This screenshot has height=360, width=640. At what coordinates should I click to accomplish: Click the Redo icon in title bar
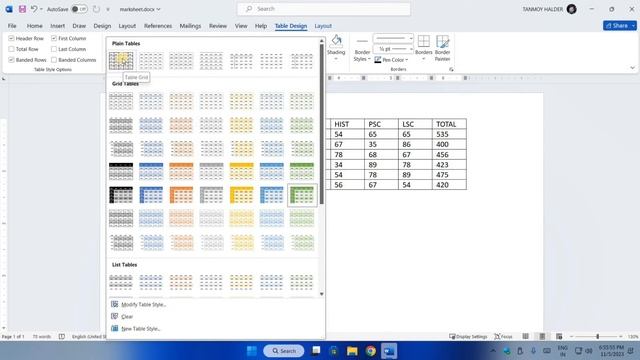(x=96, y=9)
